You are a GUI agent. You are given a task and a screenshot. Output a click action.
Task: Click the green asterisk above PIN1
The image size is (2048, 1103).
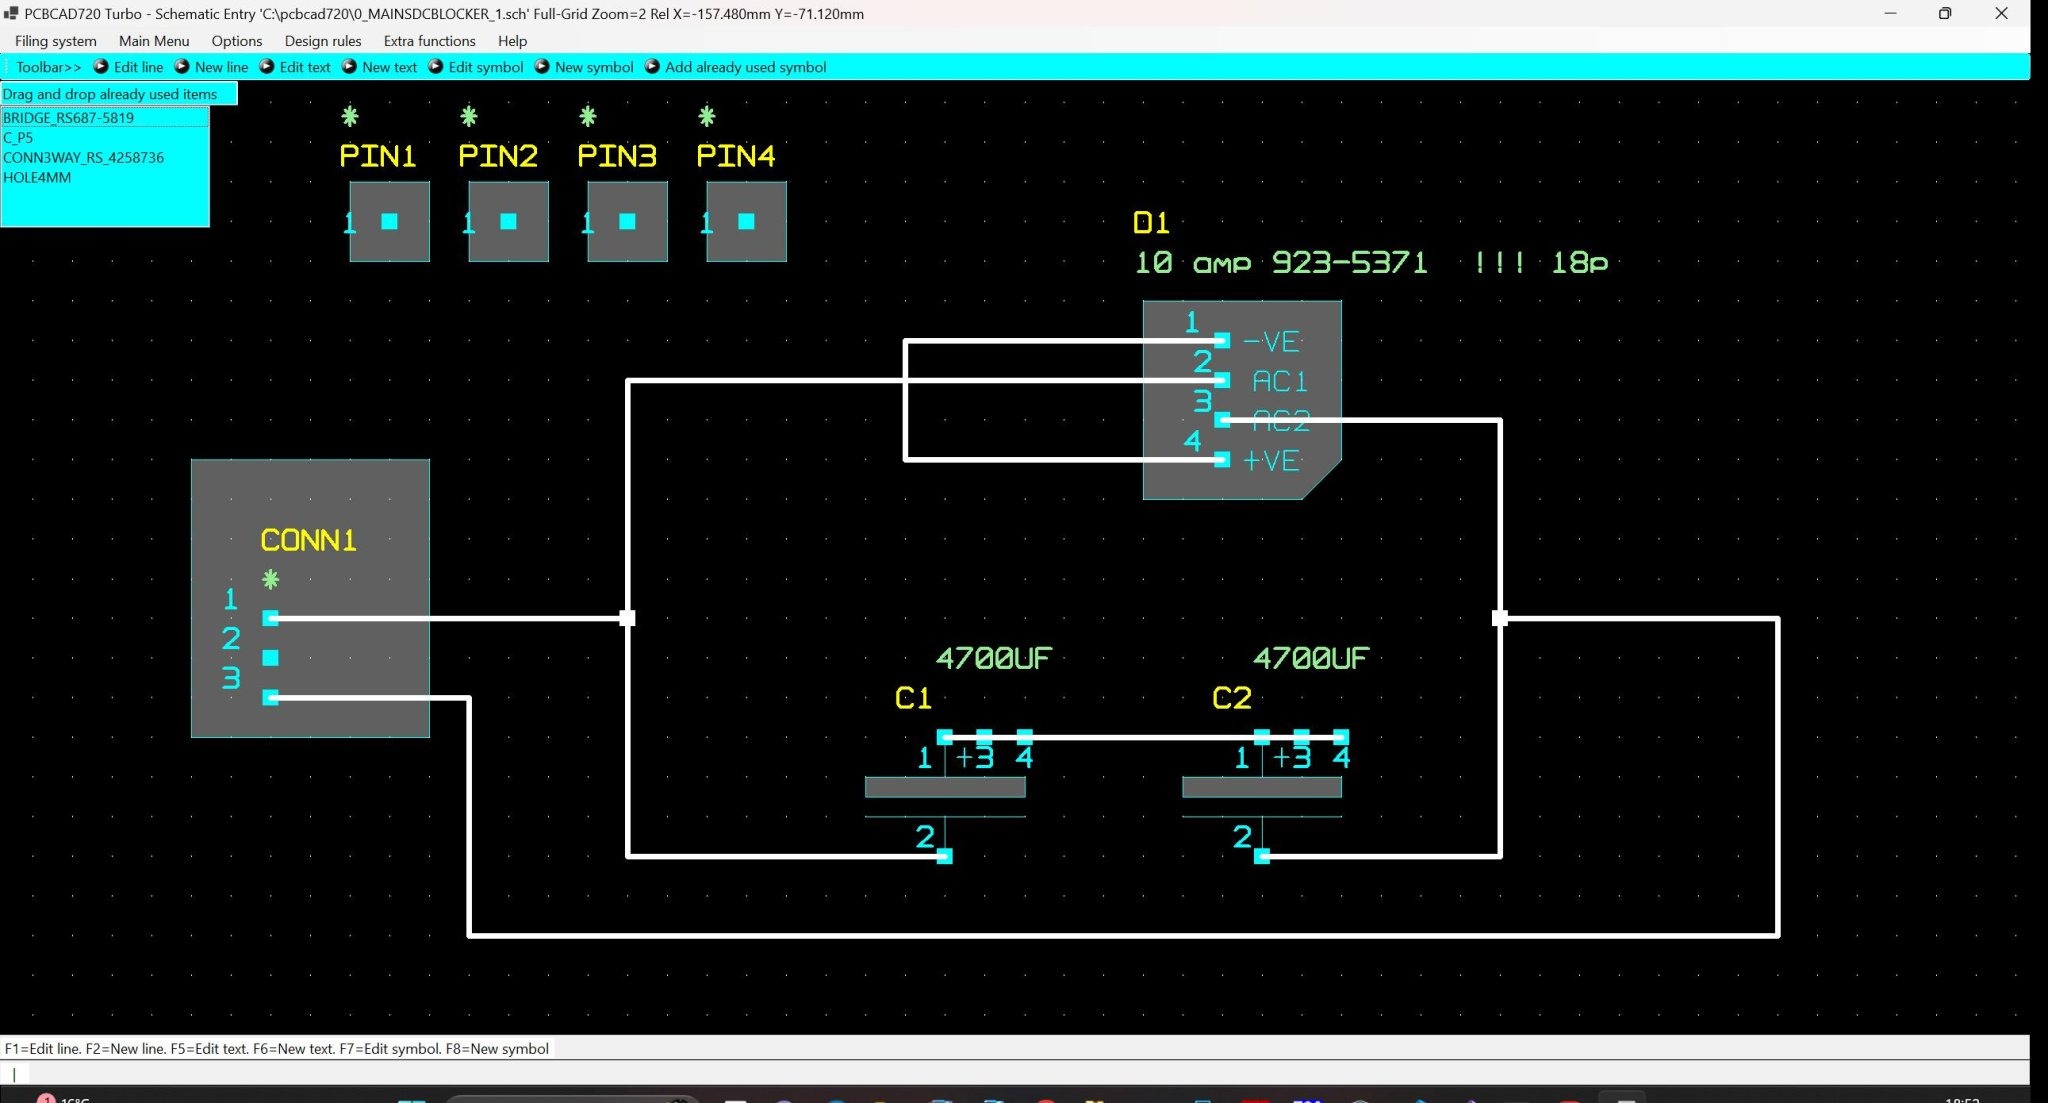click(349, 116)
